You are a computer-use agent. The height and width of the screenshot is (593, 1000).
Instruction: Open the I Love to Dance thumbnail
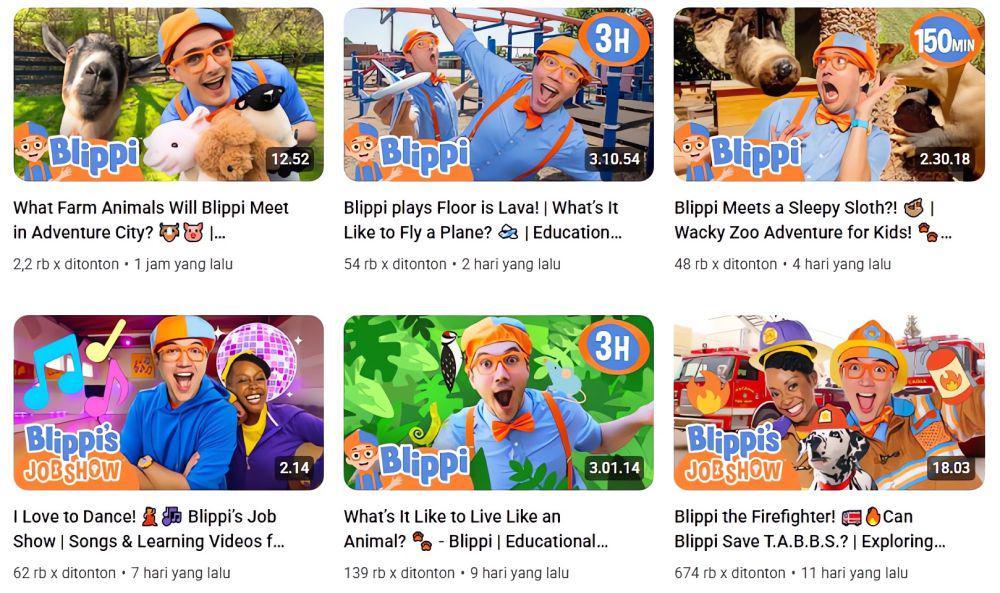coord(168,402)
